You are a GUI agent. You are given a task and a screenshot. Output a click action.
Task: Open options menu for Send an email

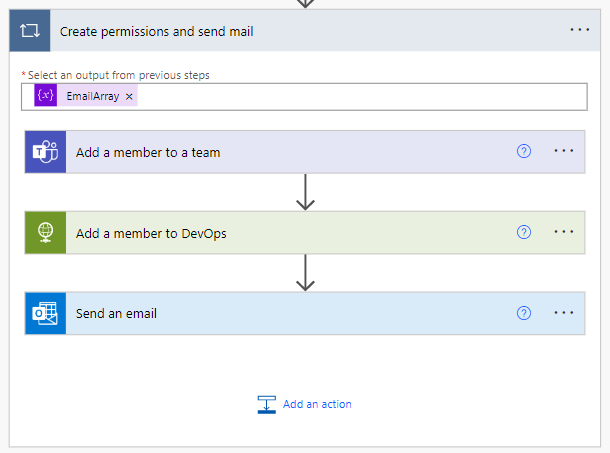564,313
